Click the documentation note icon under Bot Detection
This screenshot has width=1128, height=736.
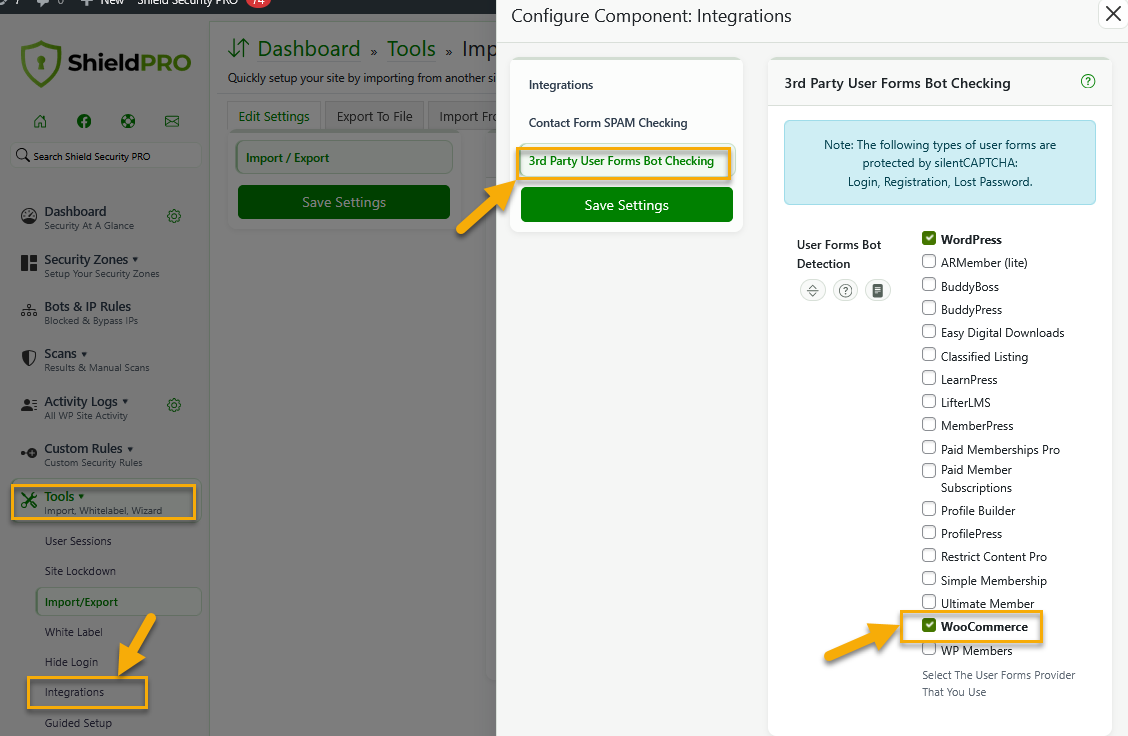point(877,291)
